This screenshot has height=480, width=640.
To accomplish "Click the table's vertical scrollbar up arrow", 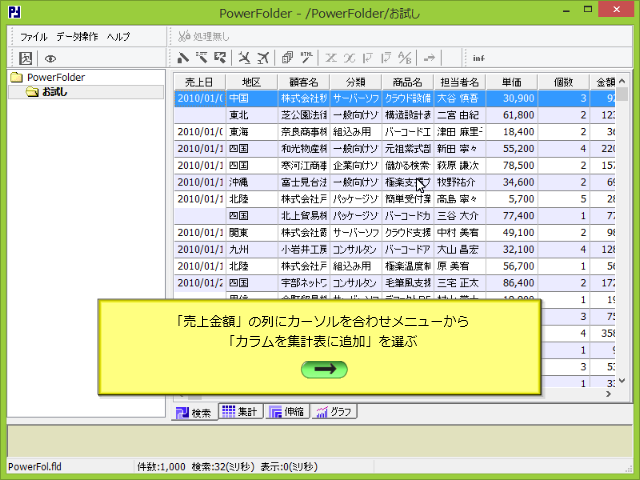I will coord(622,81).
